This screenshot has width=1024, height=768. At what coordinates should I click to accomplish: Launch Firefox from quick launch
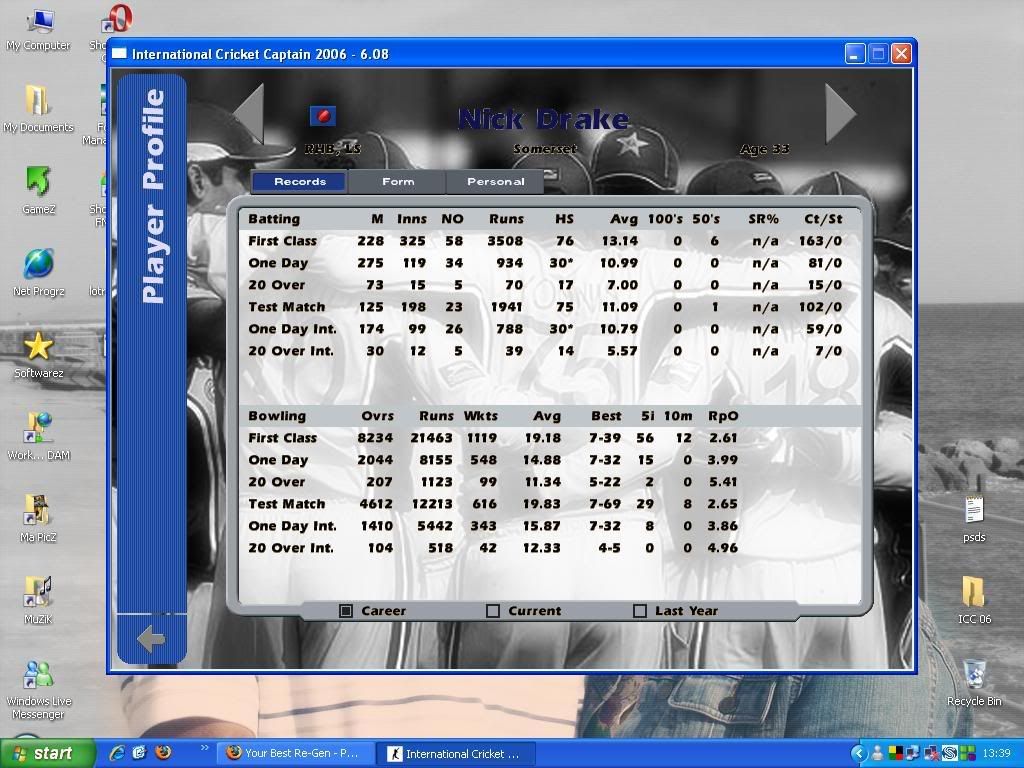coord(163,753)
